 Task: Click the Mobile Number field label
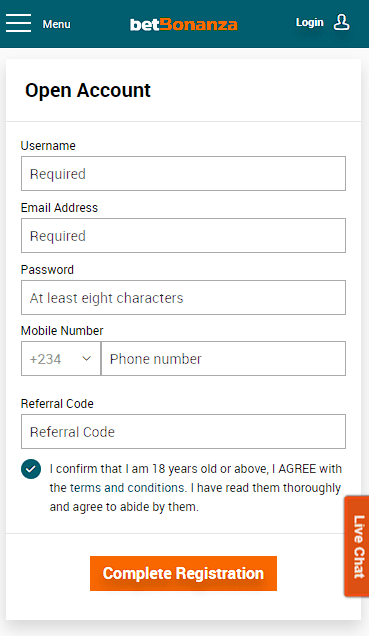click(x=62, y=331)
